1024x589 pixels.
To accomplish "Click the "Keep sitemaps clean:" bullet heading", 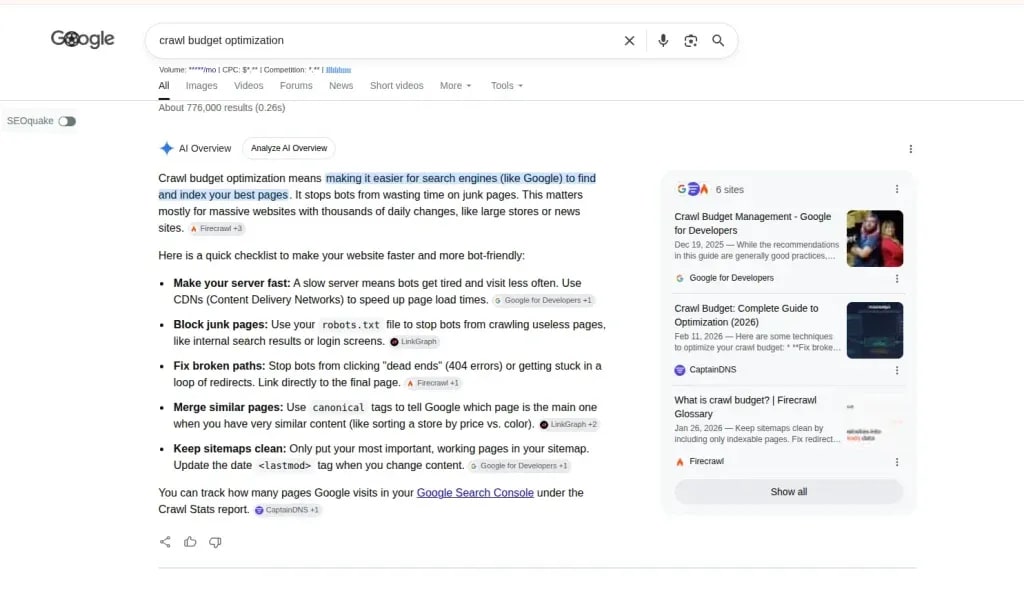I will (x=229, y=449).
